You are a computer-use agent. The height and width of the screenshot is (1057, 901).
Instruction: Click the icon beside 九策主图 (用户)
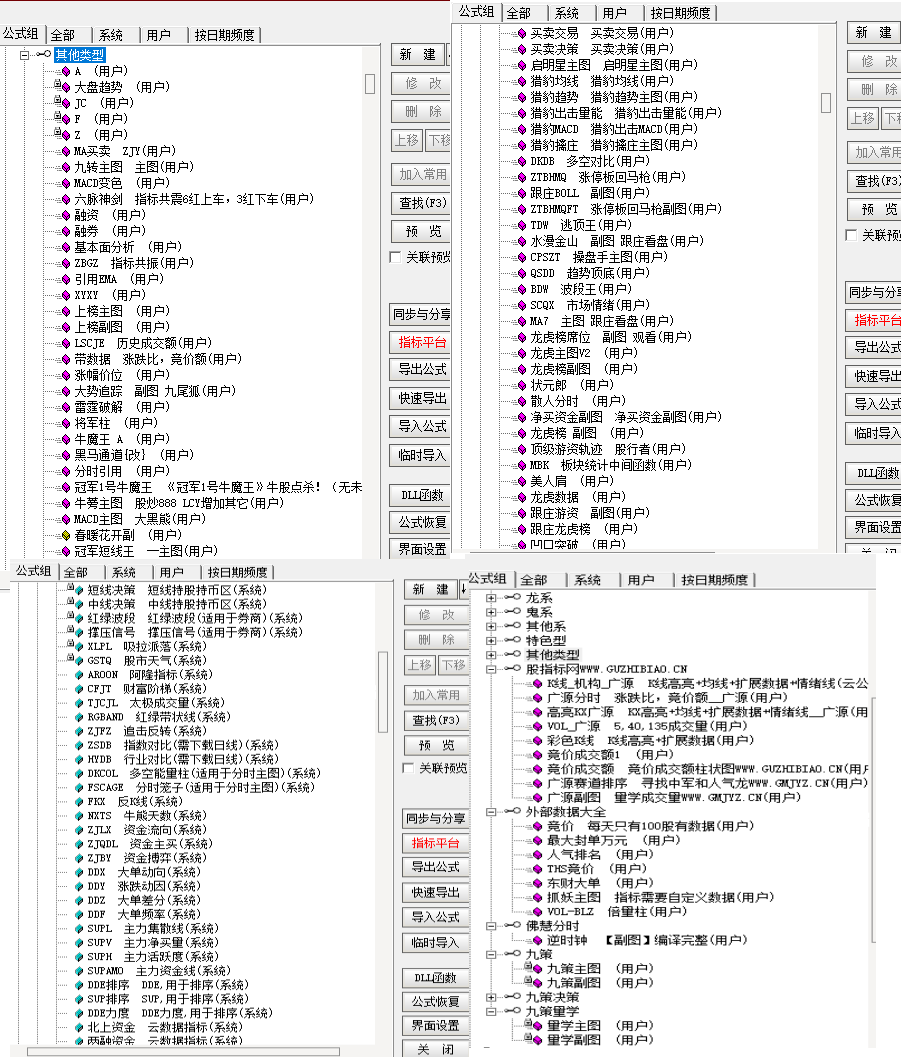point(537,969)
